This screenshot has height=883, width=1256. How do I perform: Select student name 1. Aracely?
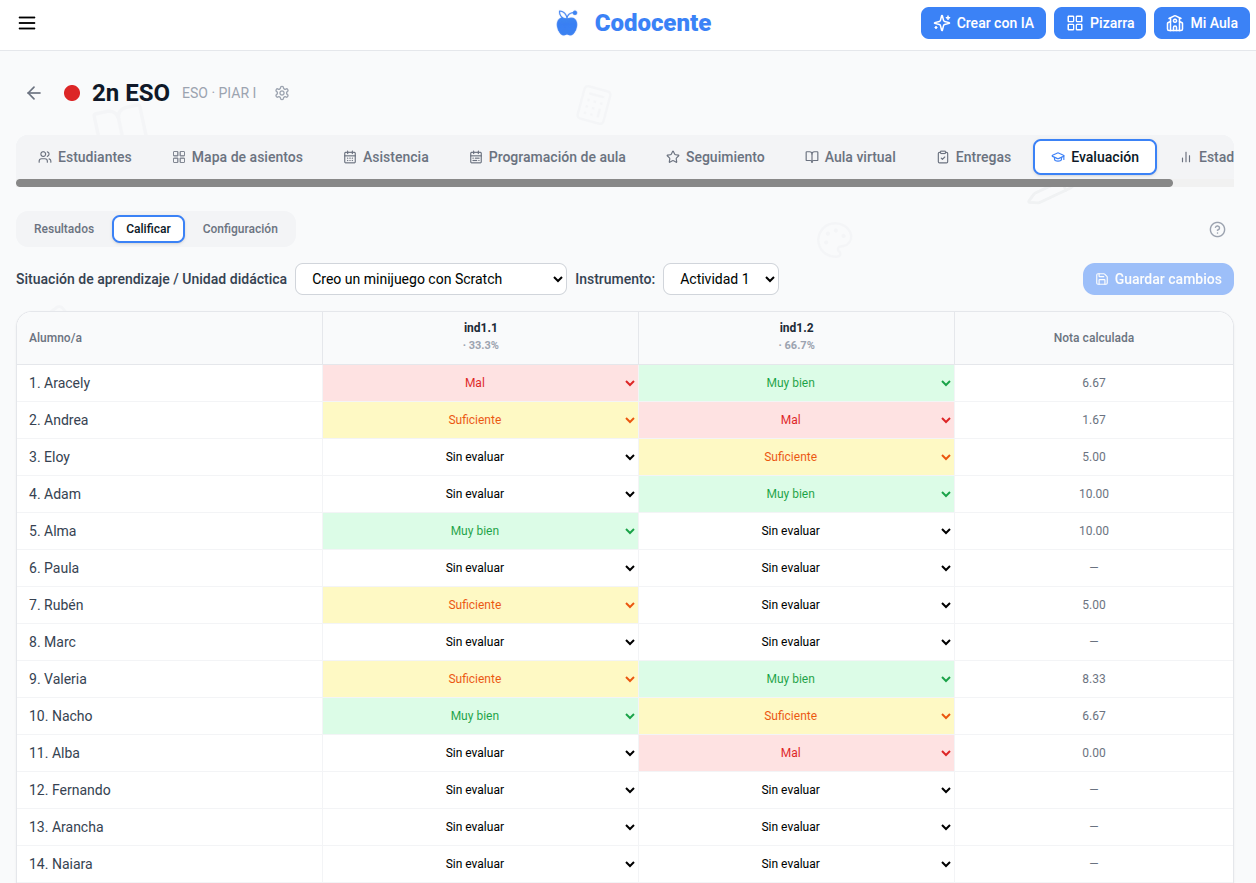(60, 383)
